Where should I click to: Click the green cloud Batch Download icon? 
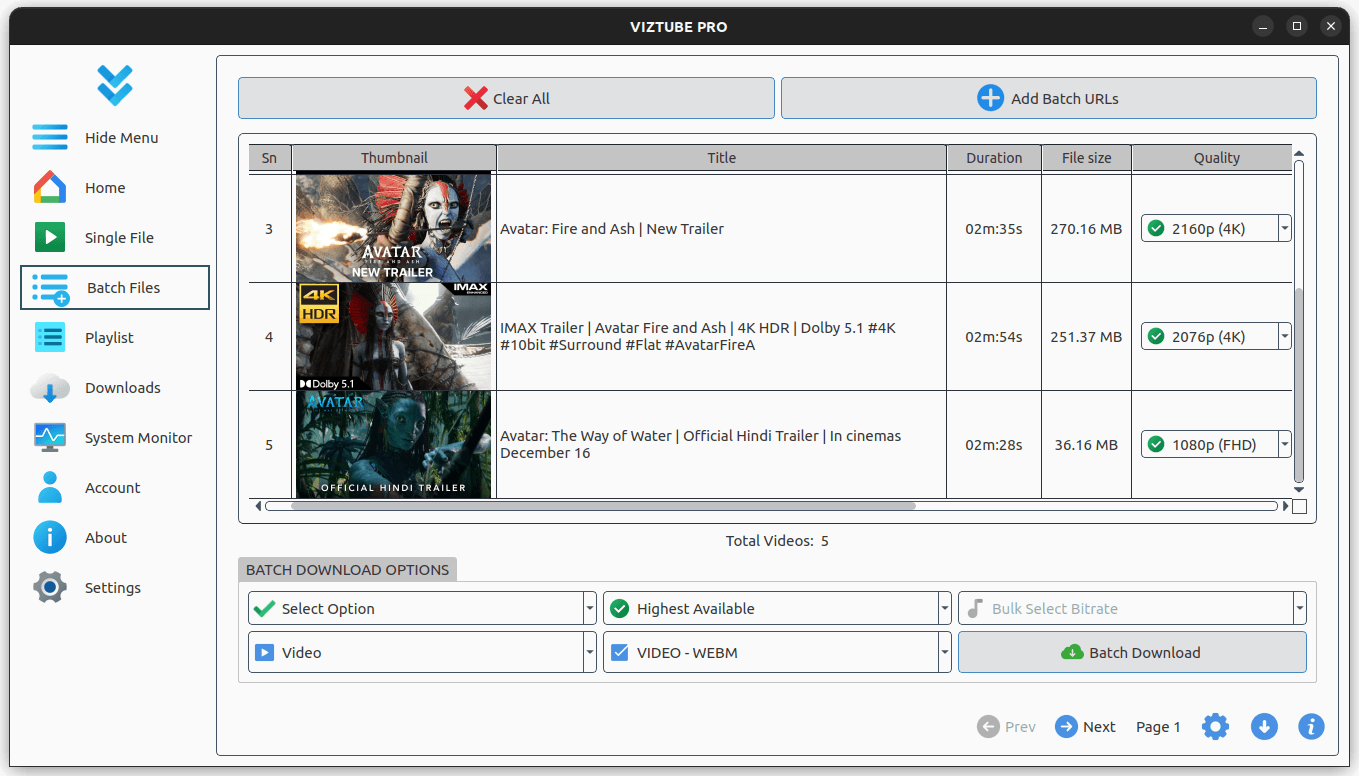(1072, 653)
